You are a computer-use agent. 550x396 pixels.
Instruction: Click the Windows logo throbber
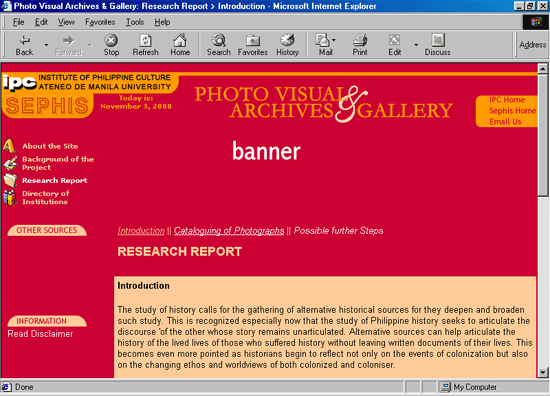[x=536, y=22]
